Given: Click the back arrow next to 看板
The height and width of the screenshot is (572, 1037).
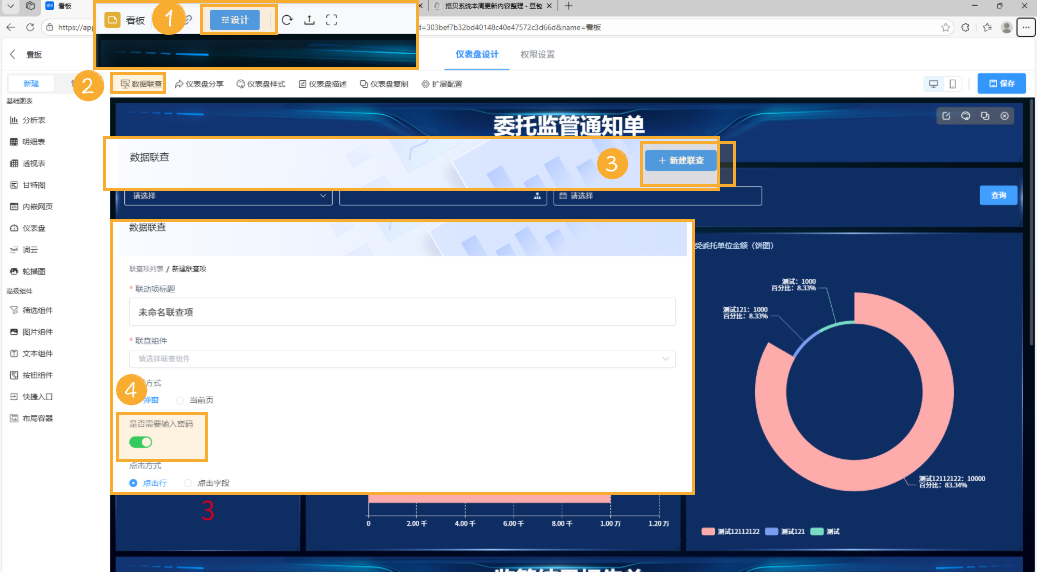Looking at the screenshot, I should click(x=13, y=55).
